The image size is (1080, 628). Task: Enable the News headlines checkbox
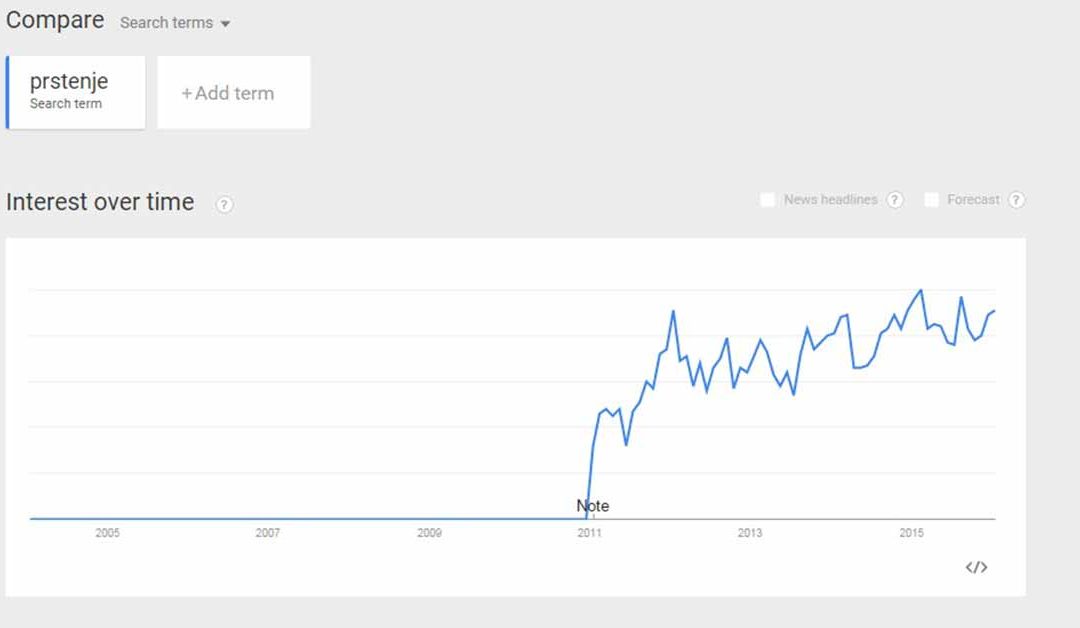click(x=768, y=200)
